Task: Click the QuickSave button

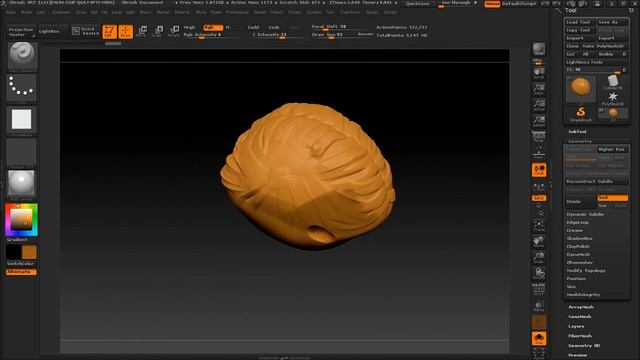Action: click(417, 4)
